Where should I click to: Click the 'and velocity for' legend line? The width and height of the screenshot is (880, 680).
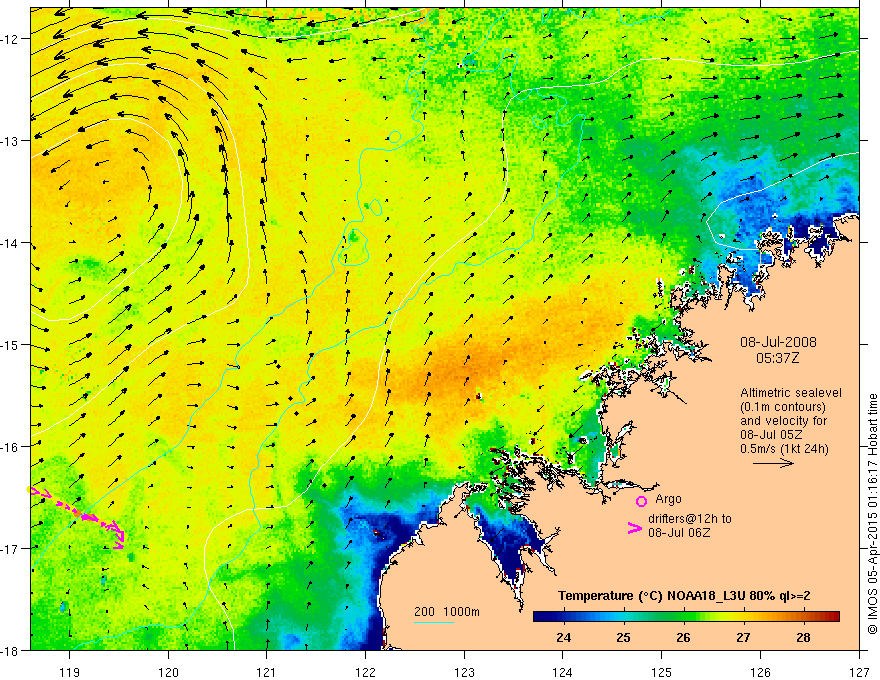pos(783,421)
